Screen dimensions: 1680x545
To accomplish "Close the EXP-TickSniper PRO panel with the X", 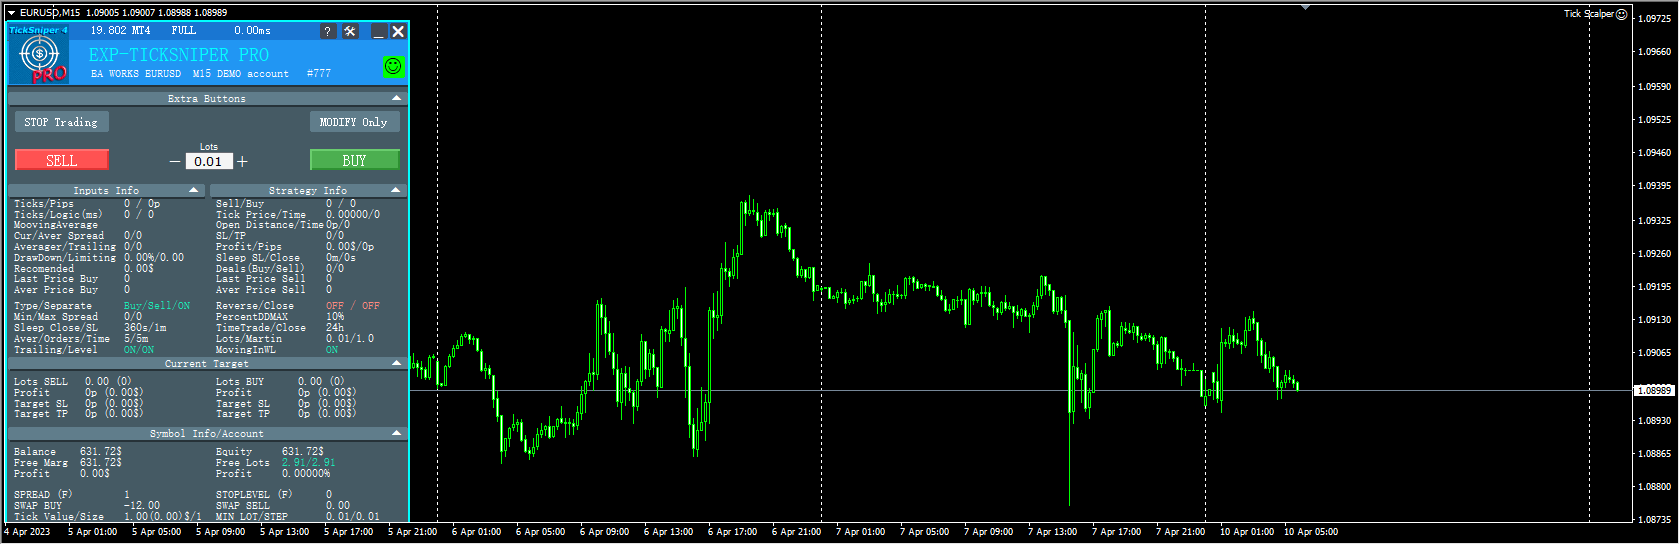I will 398,32.
